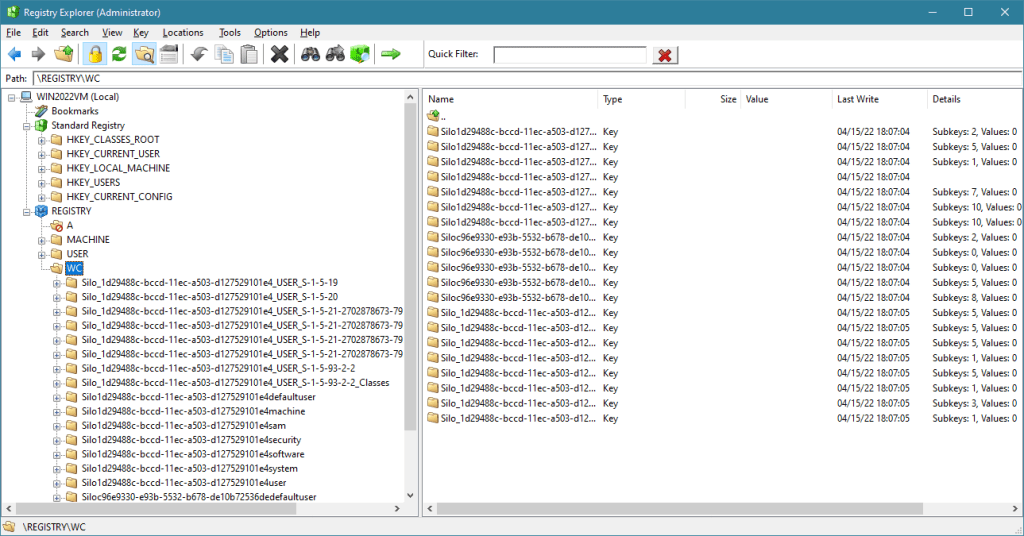The image size is (1024, 536).
Task: Click the blue Back arrow icon
Action: coord(14,54)
